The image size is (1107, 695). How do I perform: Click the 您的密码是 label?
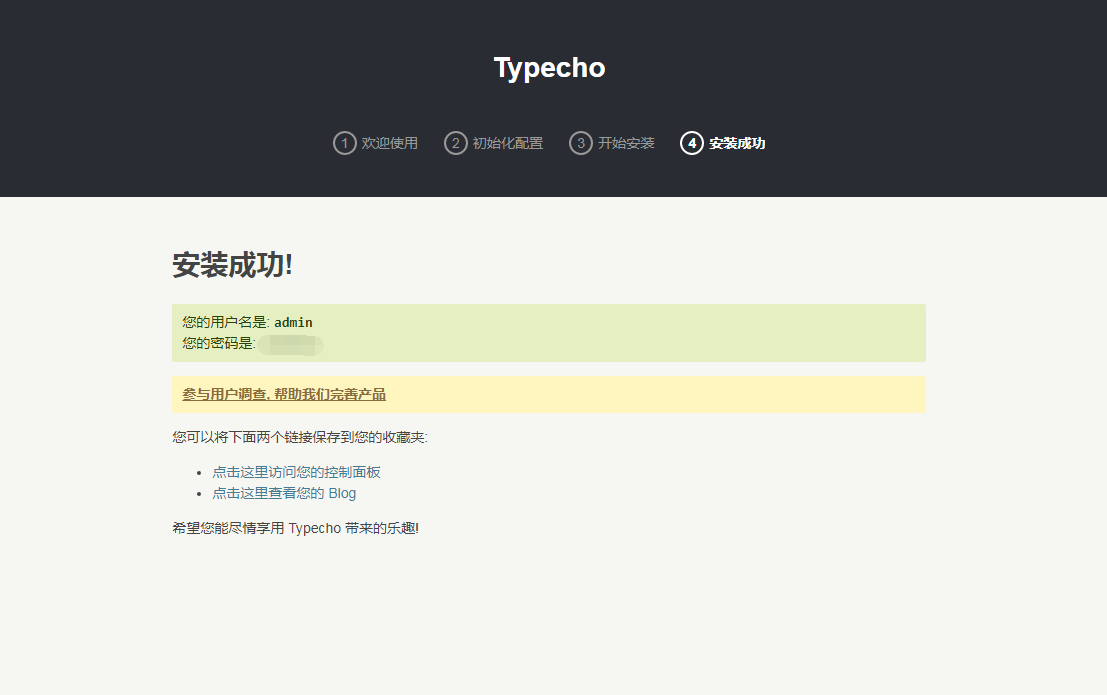[x=219, y=343]
